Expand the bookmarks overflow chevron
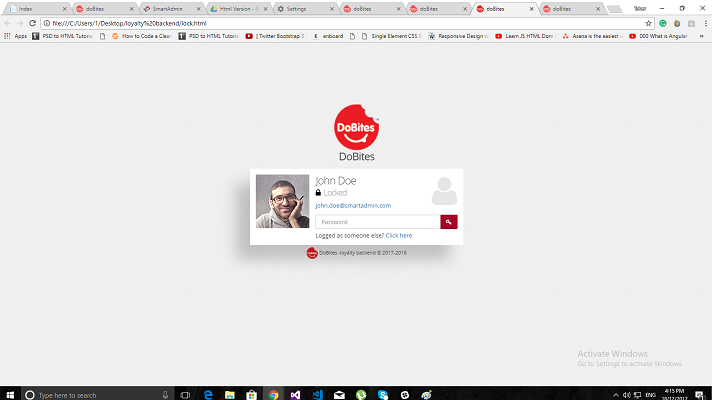Image resolution: width=712 pixels, height=400 pixels. click(702, 36)
